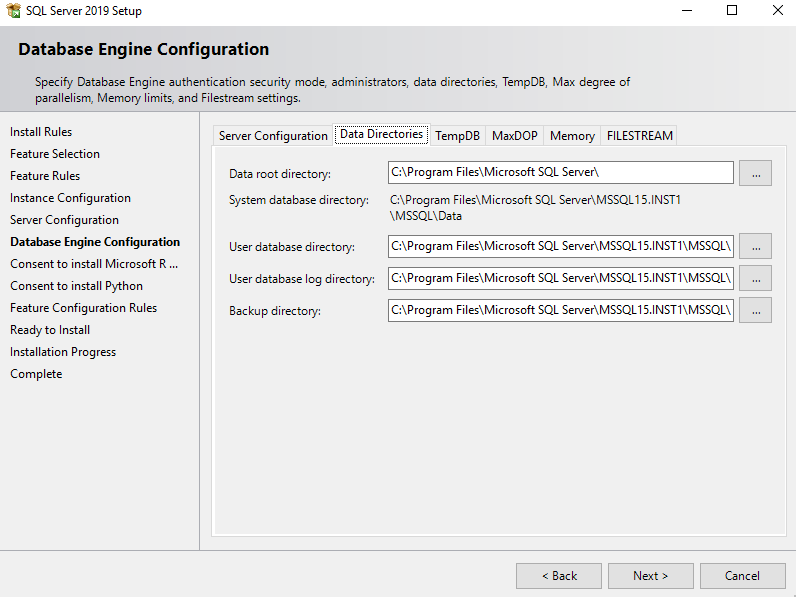Click the Next button
Screen dimensions: 796x597
[650, 575]
